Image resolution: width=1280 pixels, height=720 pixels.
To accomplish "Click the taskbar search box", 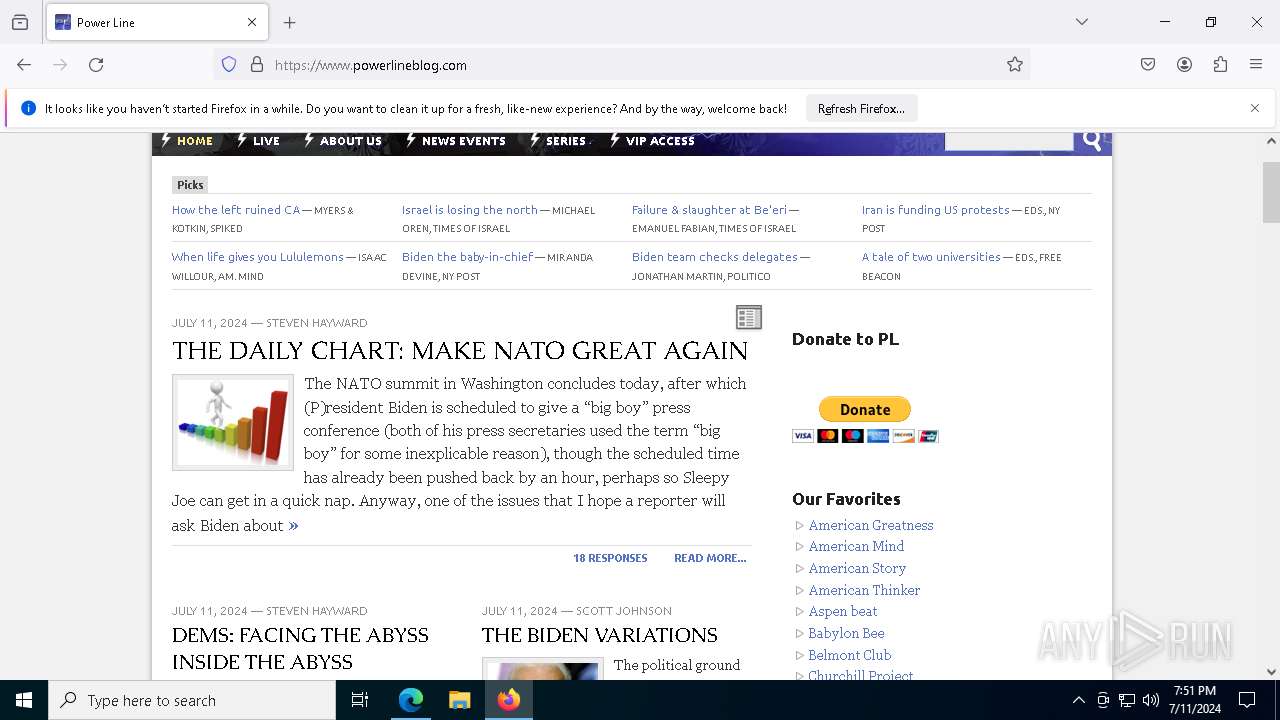I will coord(192,700).
